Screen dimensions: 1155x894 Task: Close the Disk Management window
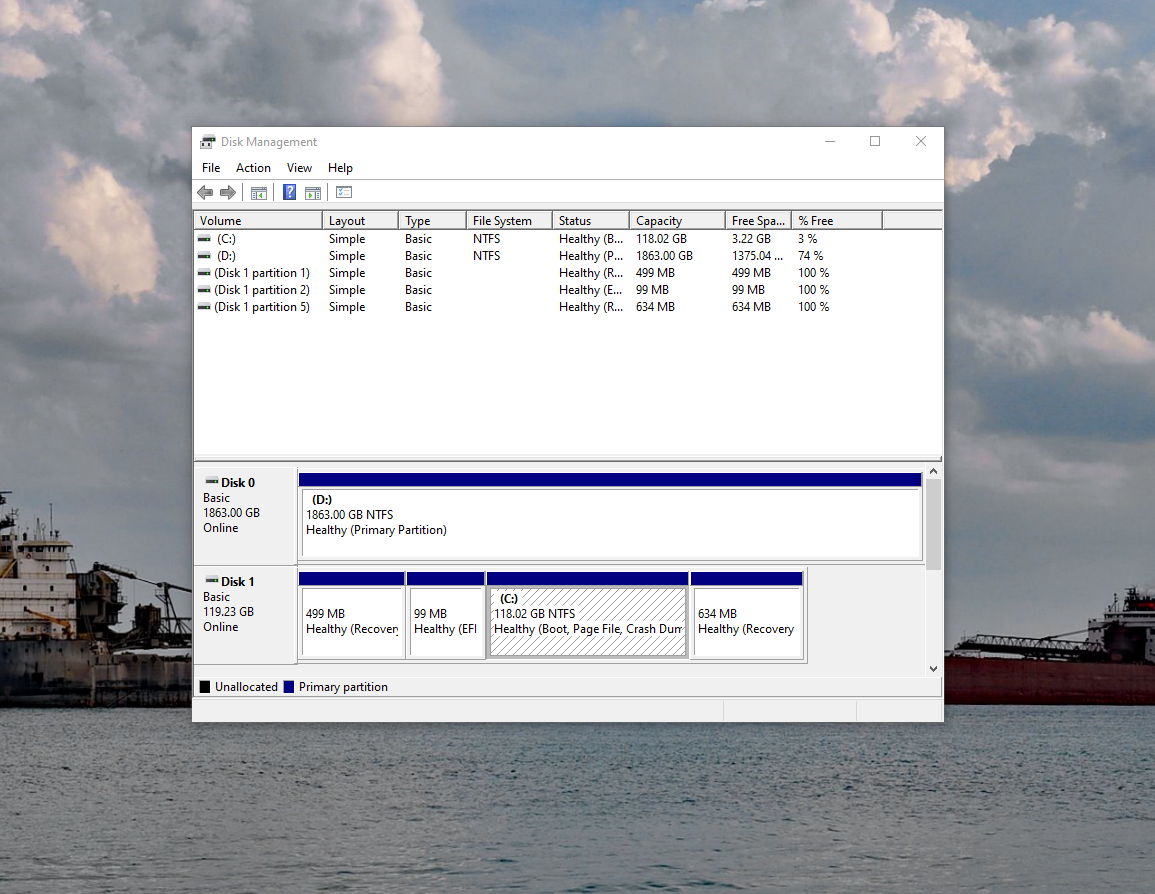click(921, 141)
